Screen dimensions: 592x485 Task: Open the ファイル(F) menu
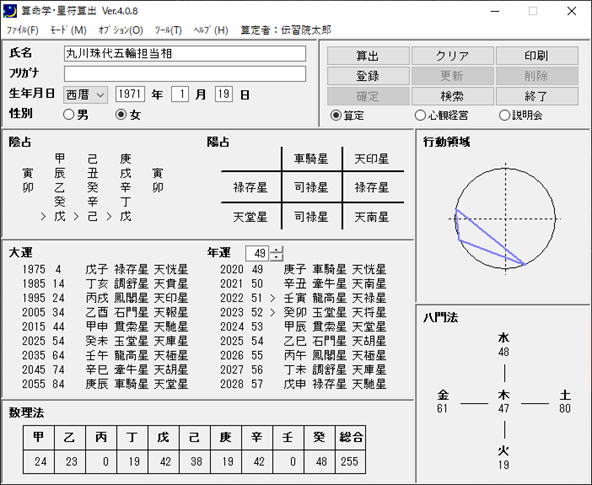point(23,30)
